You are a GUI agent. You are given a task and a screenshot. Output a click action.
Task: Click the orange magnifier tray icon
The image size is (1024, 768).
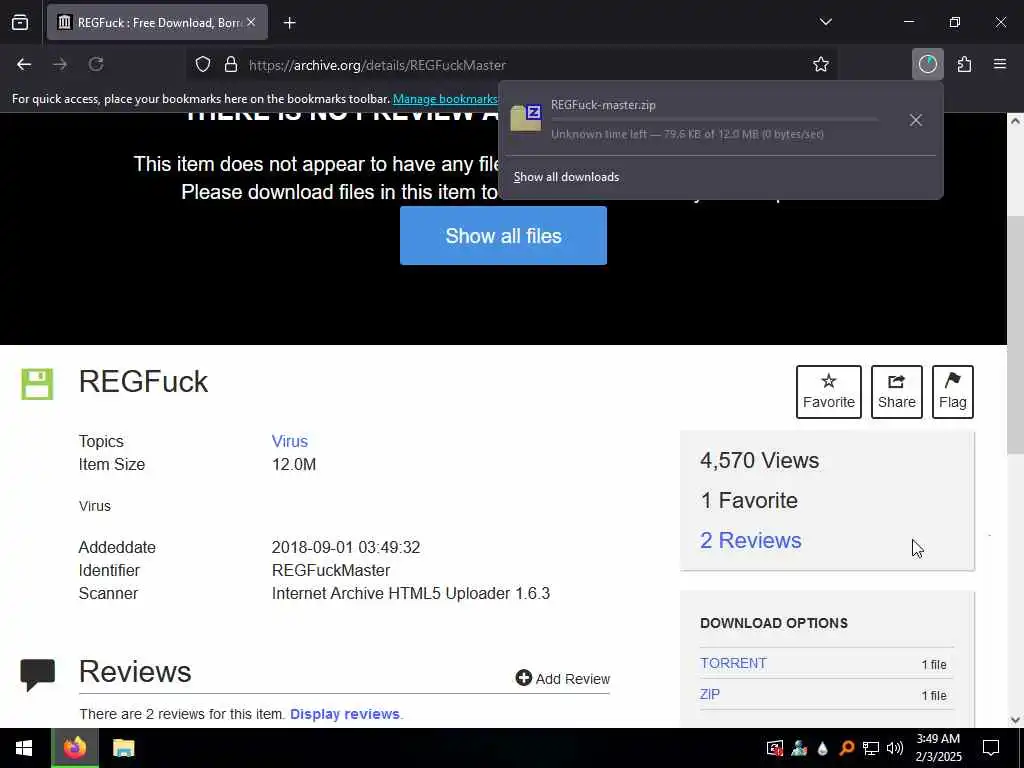point(847,748)
